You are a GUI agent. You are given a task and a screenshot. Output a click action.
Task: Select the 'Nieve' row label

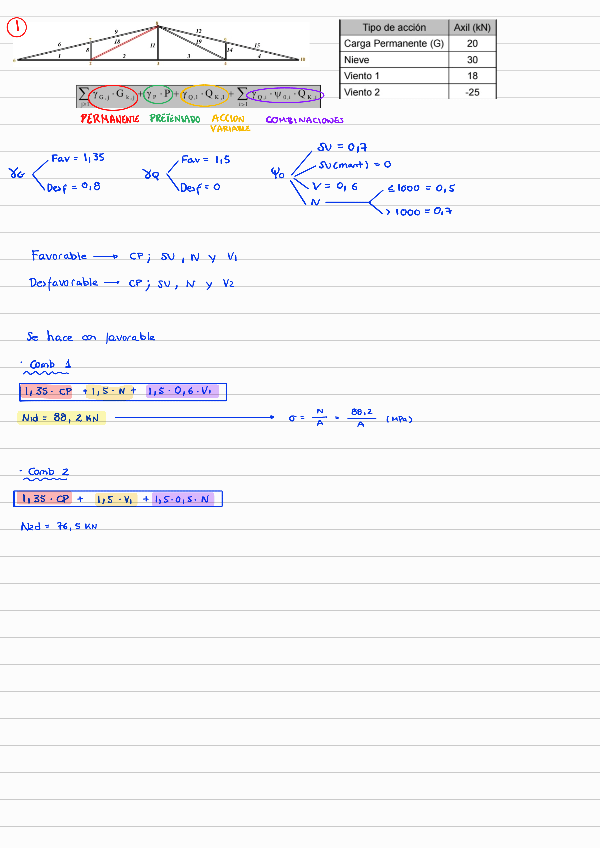(394, 59)
